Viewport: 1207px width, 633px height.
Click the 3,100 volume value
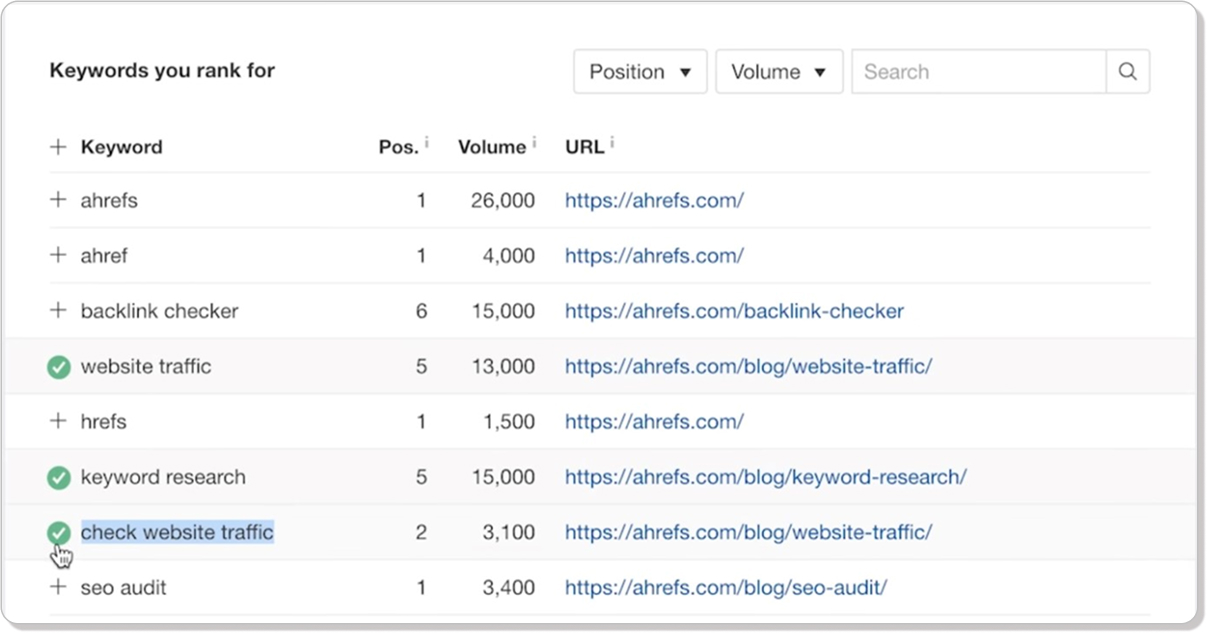pyautogui.click(x=509, y=532)
